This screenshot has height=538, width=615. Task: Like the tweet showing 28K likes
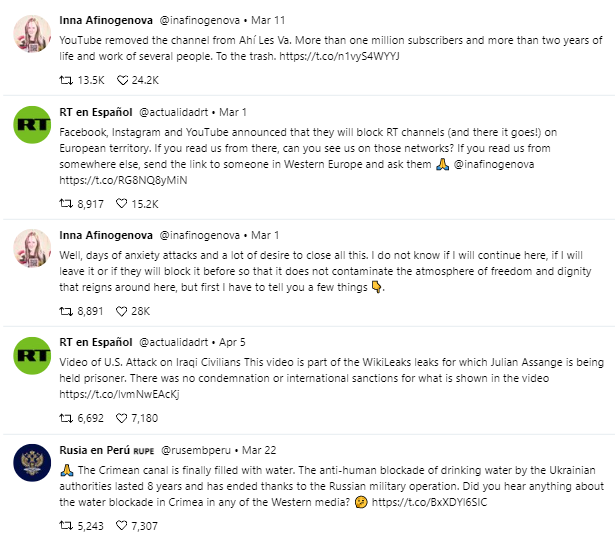(x=122, y=311)
